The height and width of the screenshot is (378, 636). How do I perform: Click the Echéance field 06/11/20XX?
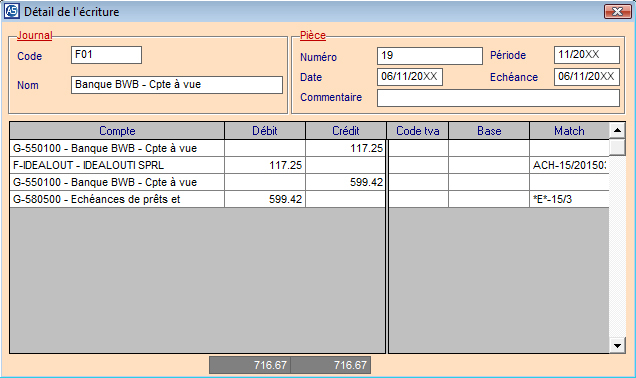587,77
